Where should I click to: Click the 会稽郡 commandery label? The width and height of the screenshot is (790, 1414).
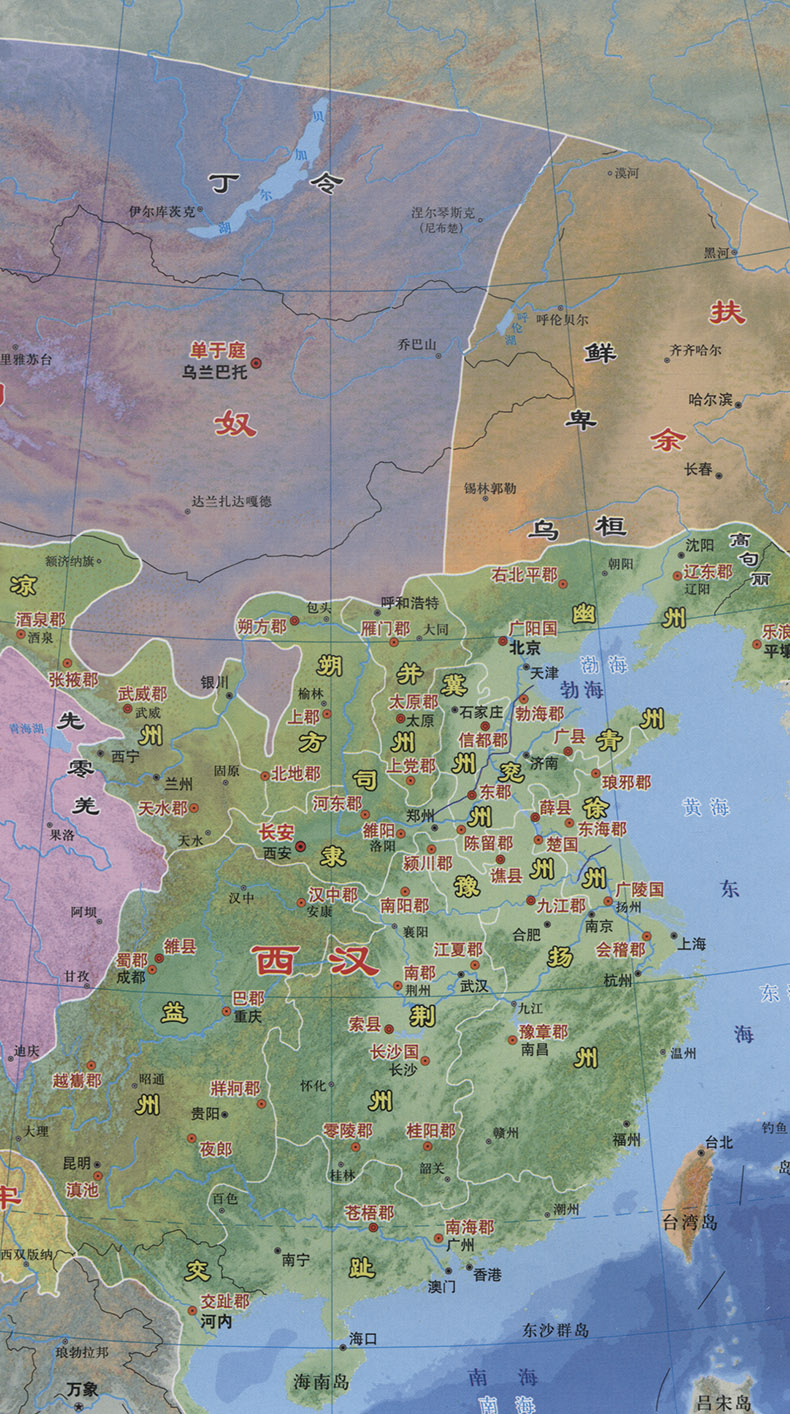[x=620, y=950]
